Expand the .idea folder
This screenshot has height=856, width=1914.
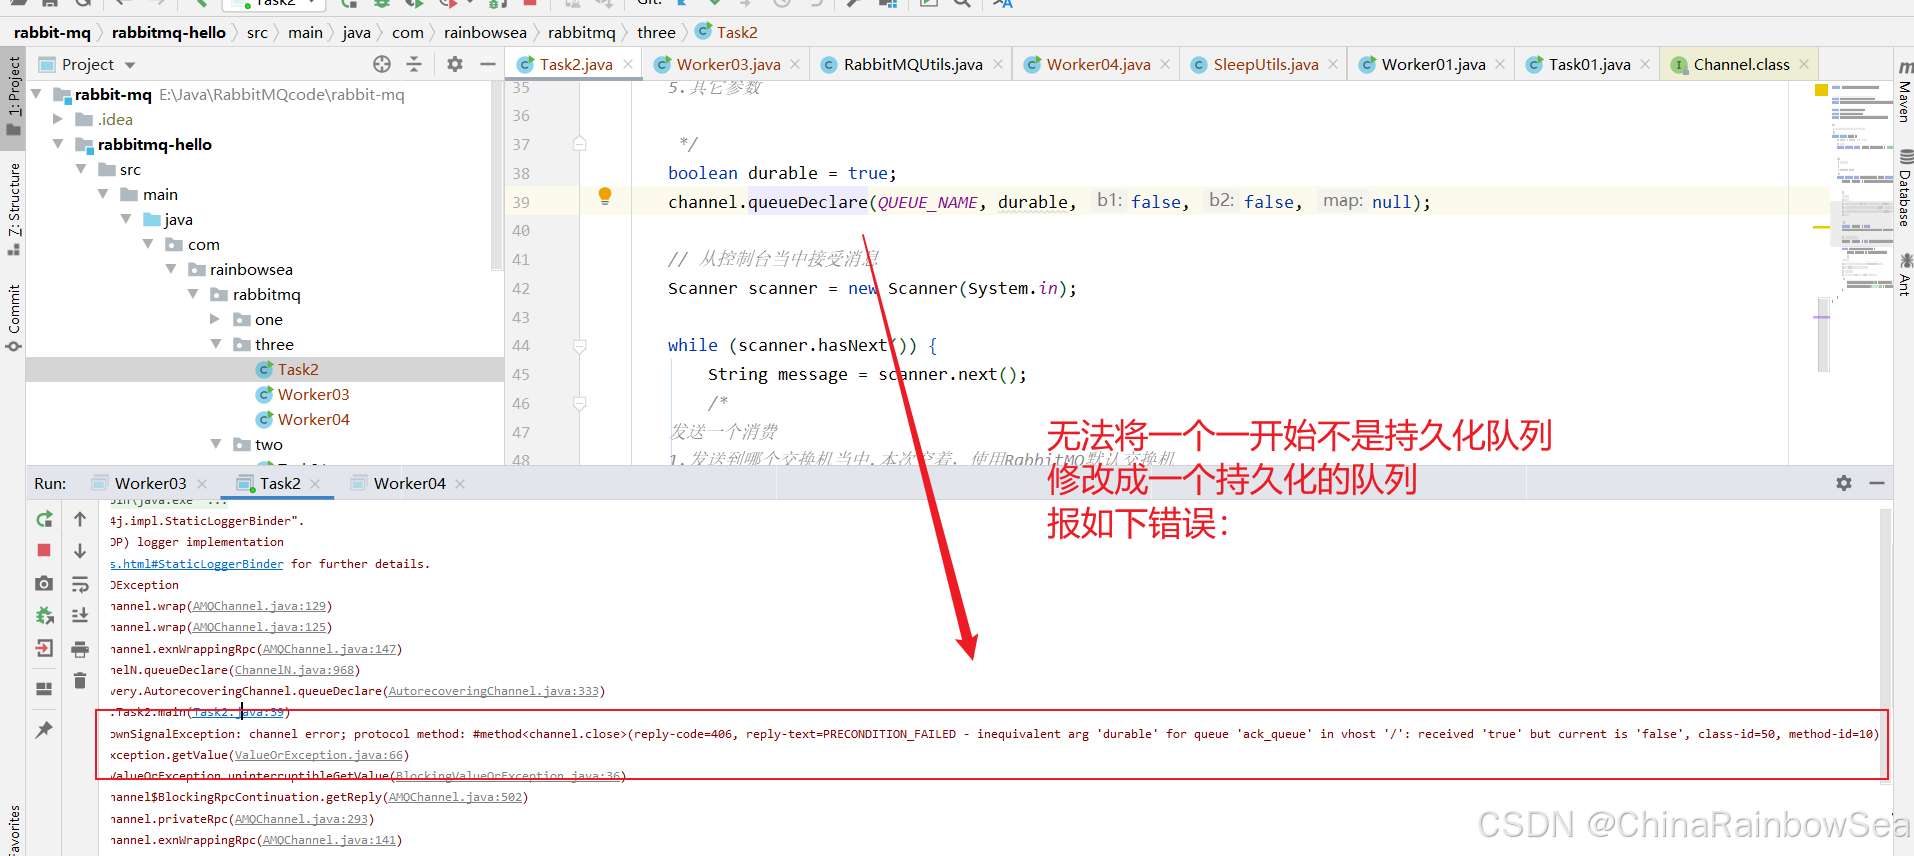[x=58, y=119]
